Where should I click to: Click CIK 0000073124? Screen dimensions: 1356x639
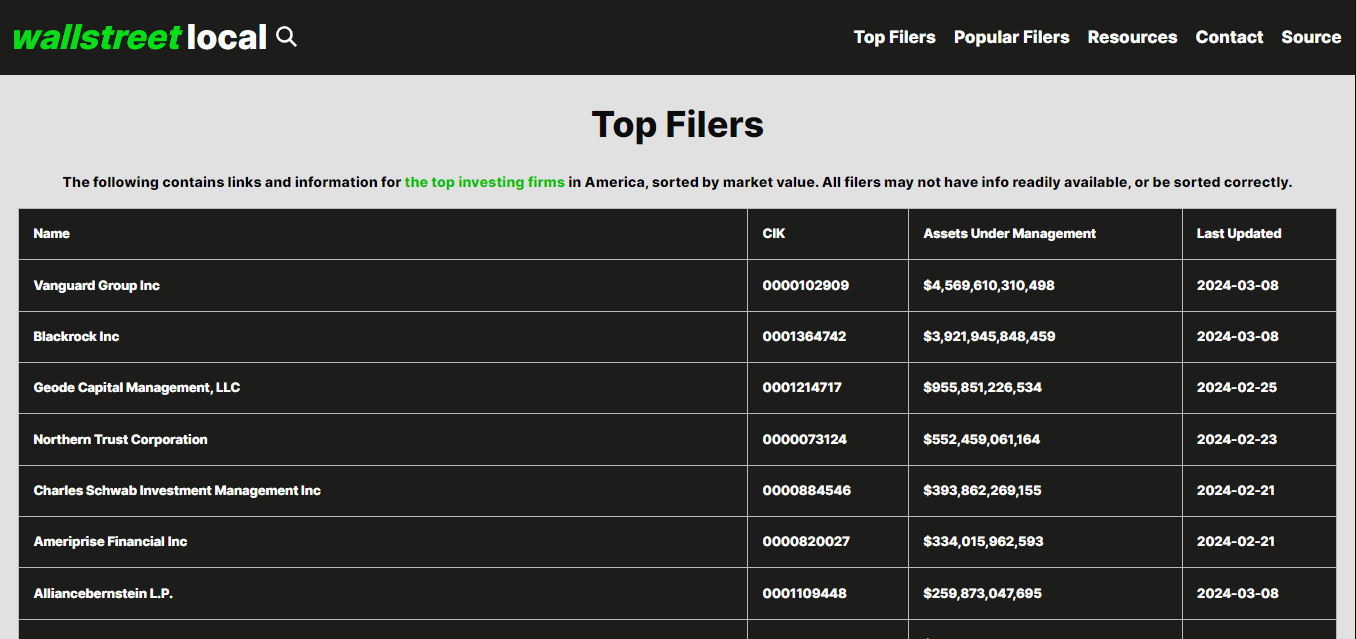(805, 439)
